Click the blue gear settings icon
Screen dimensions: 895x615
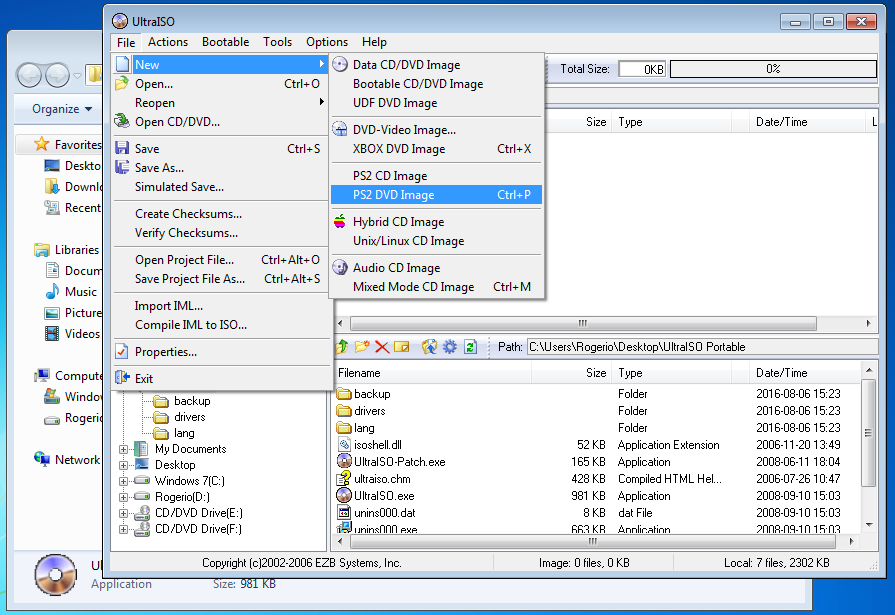[x=450, y=347]
